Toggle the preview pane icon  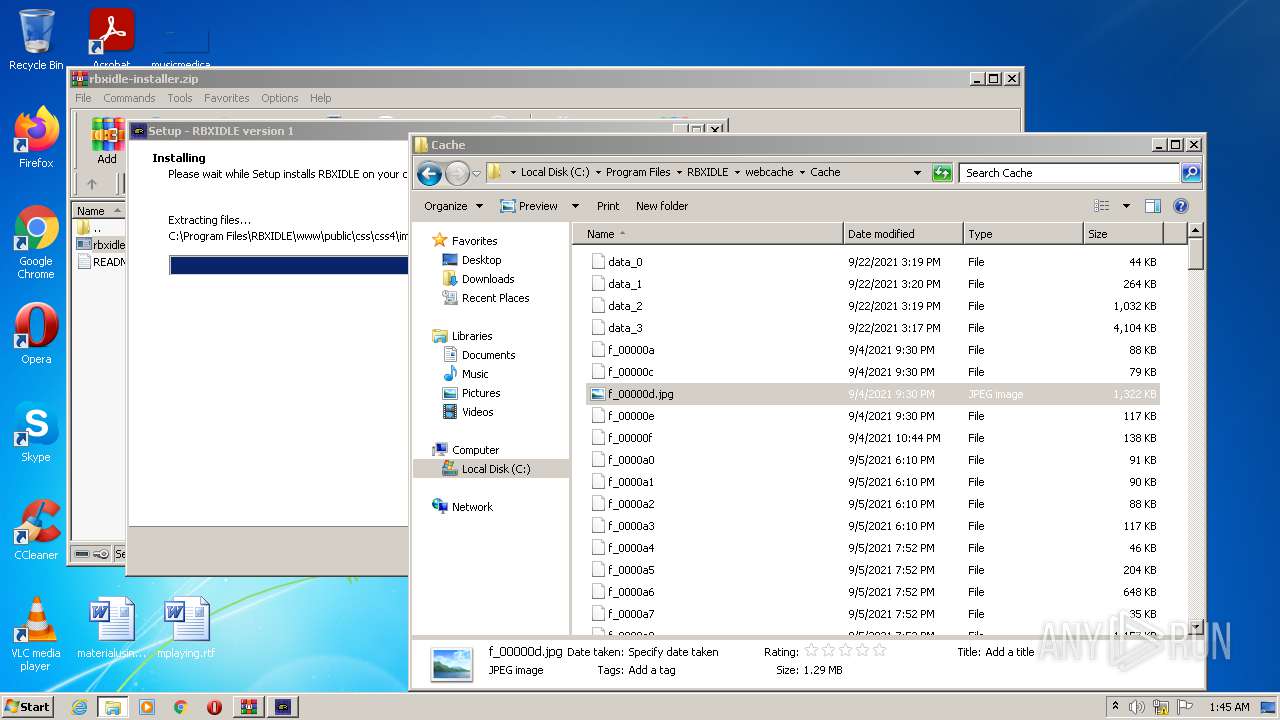pos(1153,206)
